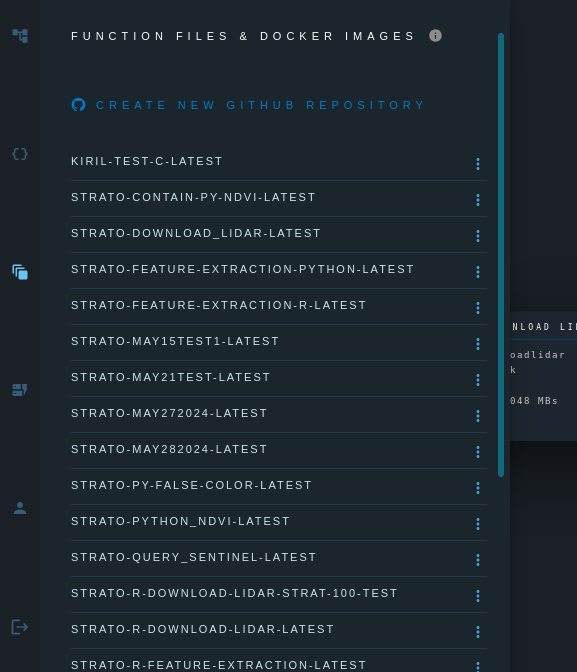This screenshot has width=577, height=672.
Task: Select STRATO-DOWNLOAD_LIDAR-LATEST entry
Action: click(x=196, y=233)
